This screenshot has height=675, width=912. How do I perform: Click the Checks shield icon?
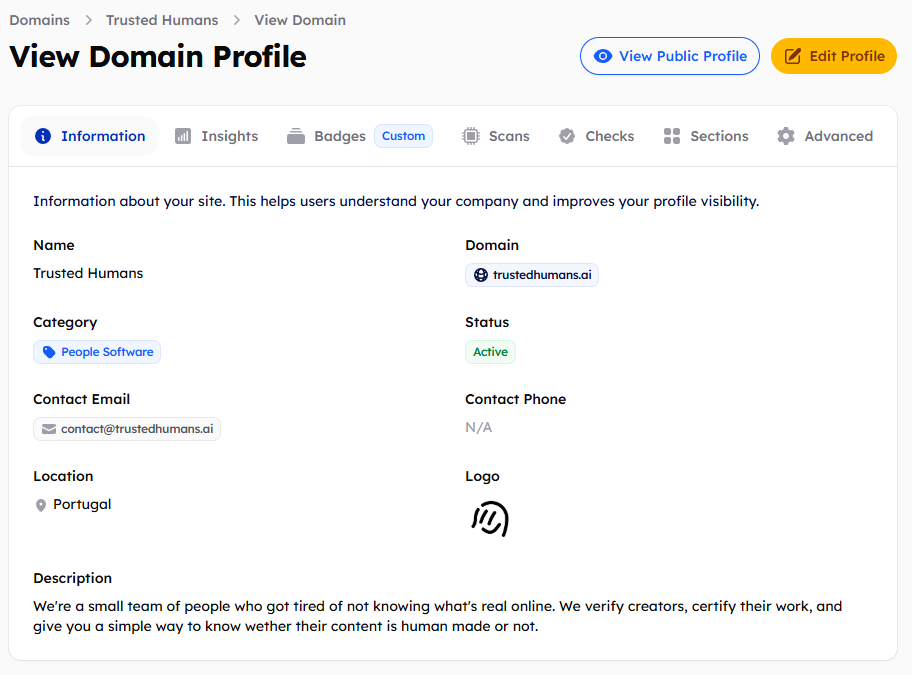click(567, 136)
